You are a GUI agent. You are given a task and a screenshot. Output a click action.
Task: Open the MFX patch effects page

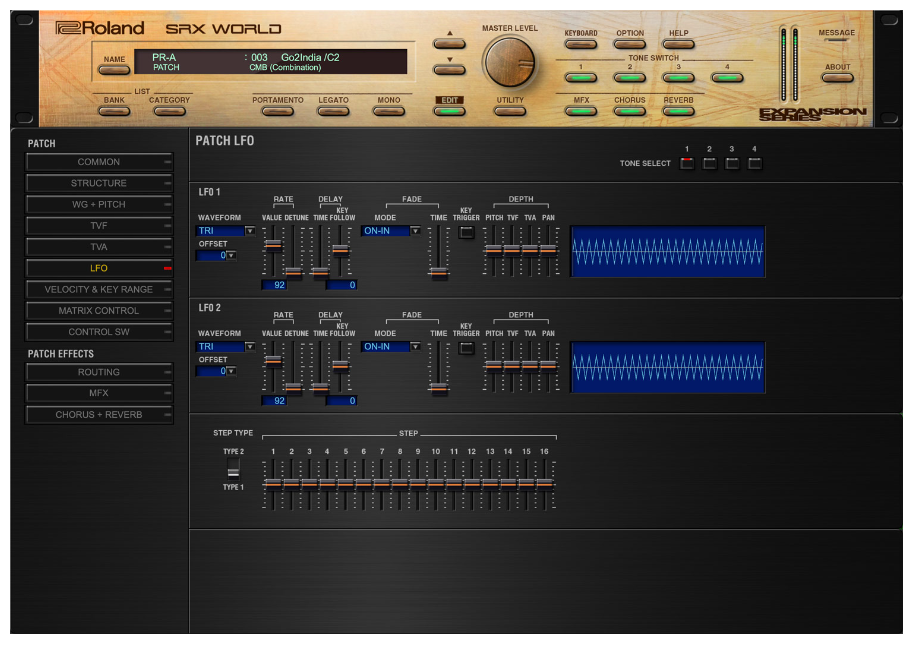pos(99,393)
